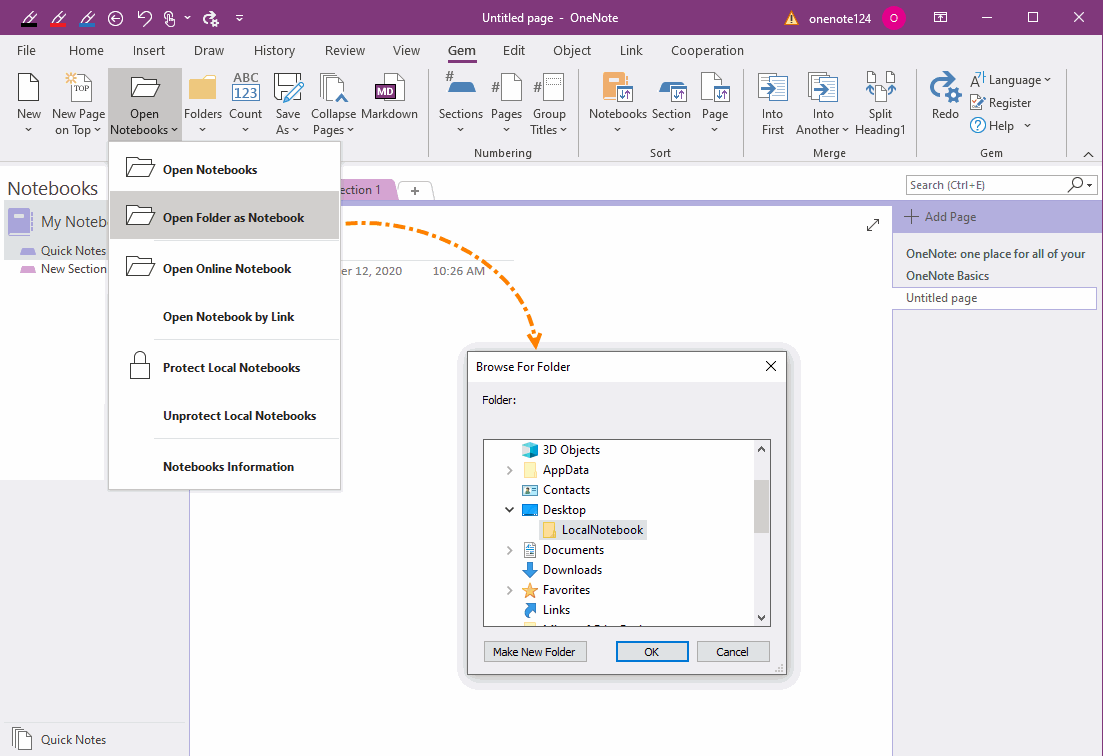Switch to the Cooperation ribbon tab
The width and height of the screenshot is (1103, 756).
(x=707, y=50)
